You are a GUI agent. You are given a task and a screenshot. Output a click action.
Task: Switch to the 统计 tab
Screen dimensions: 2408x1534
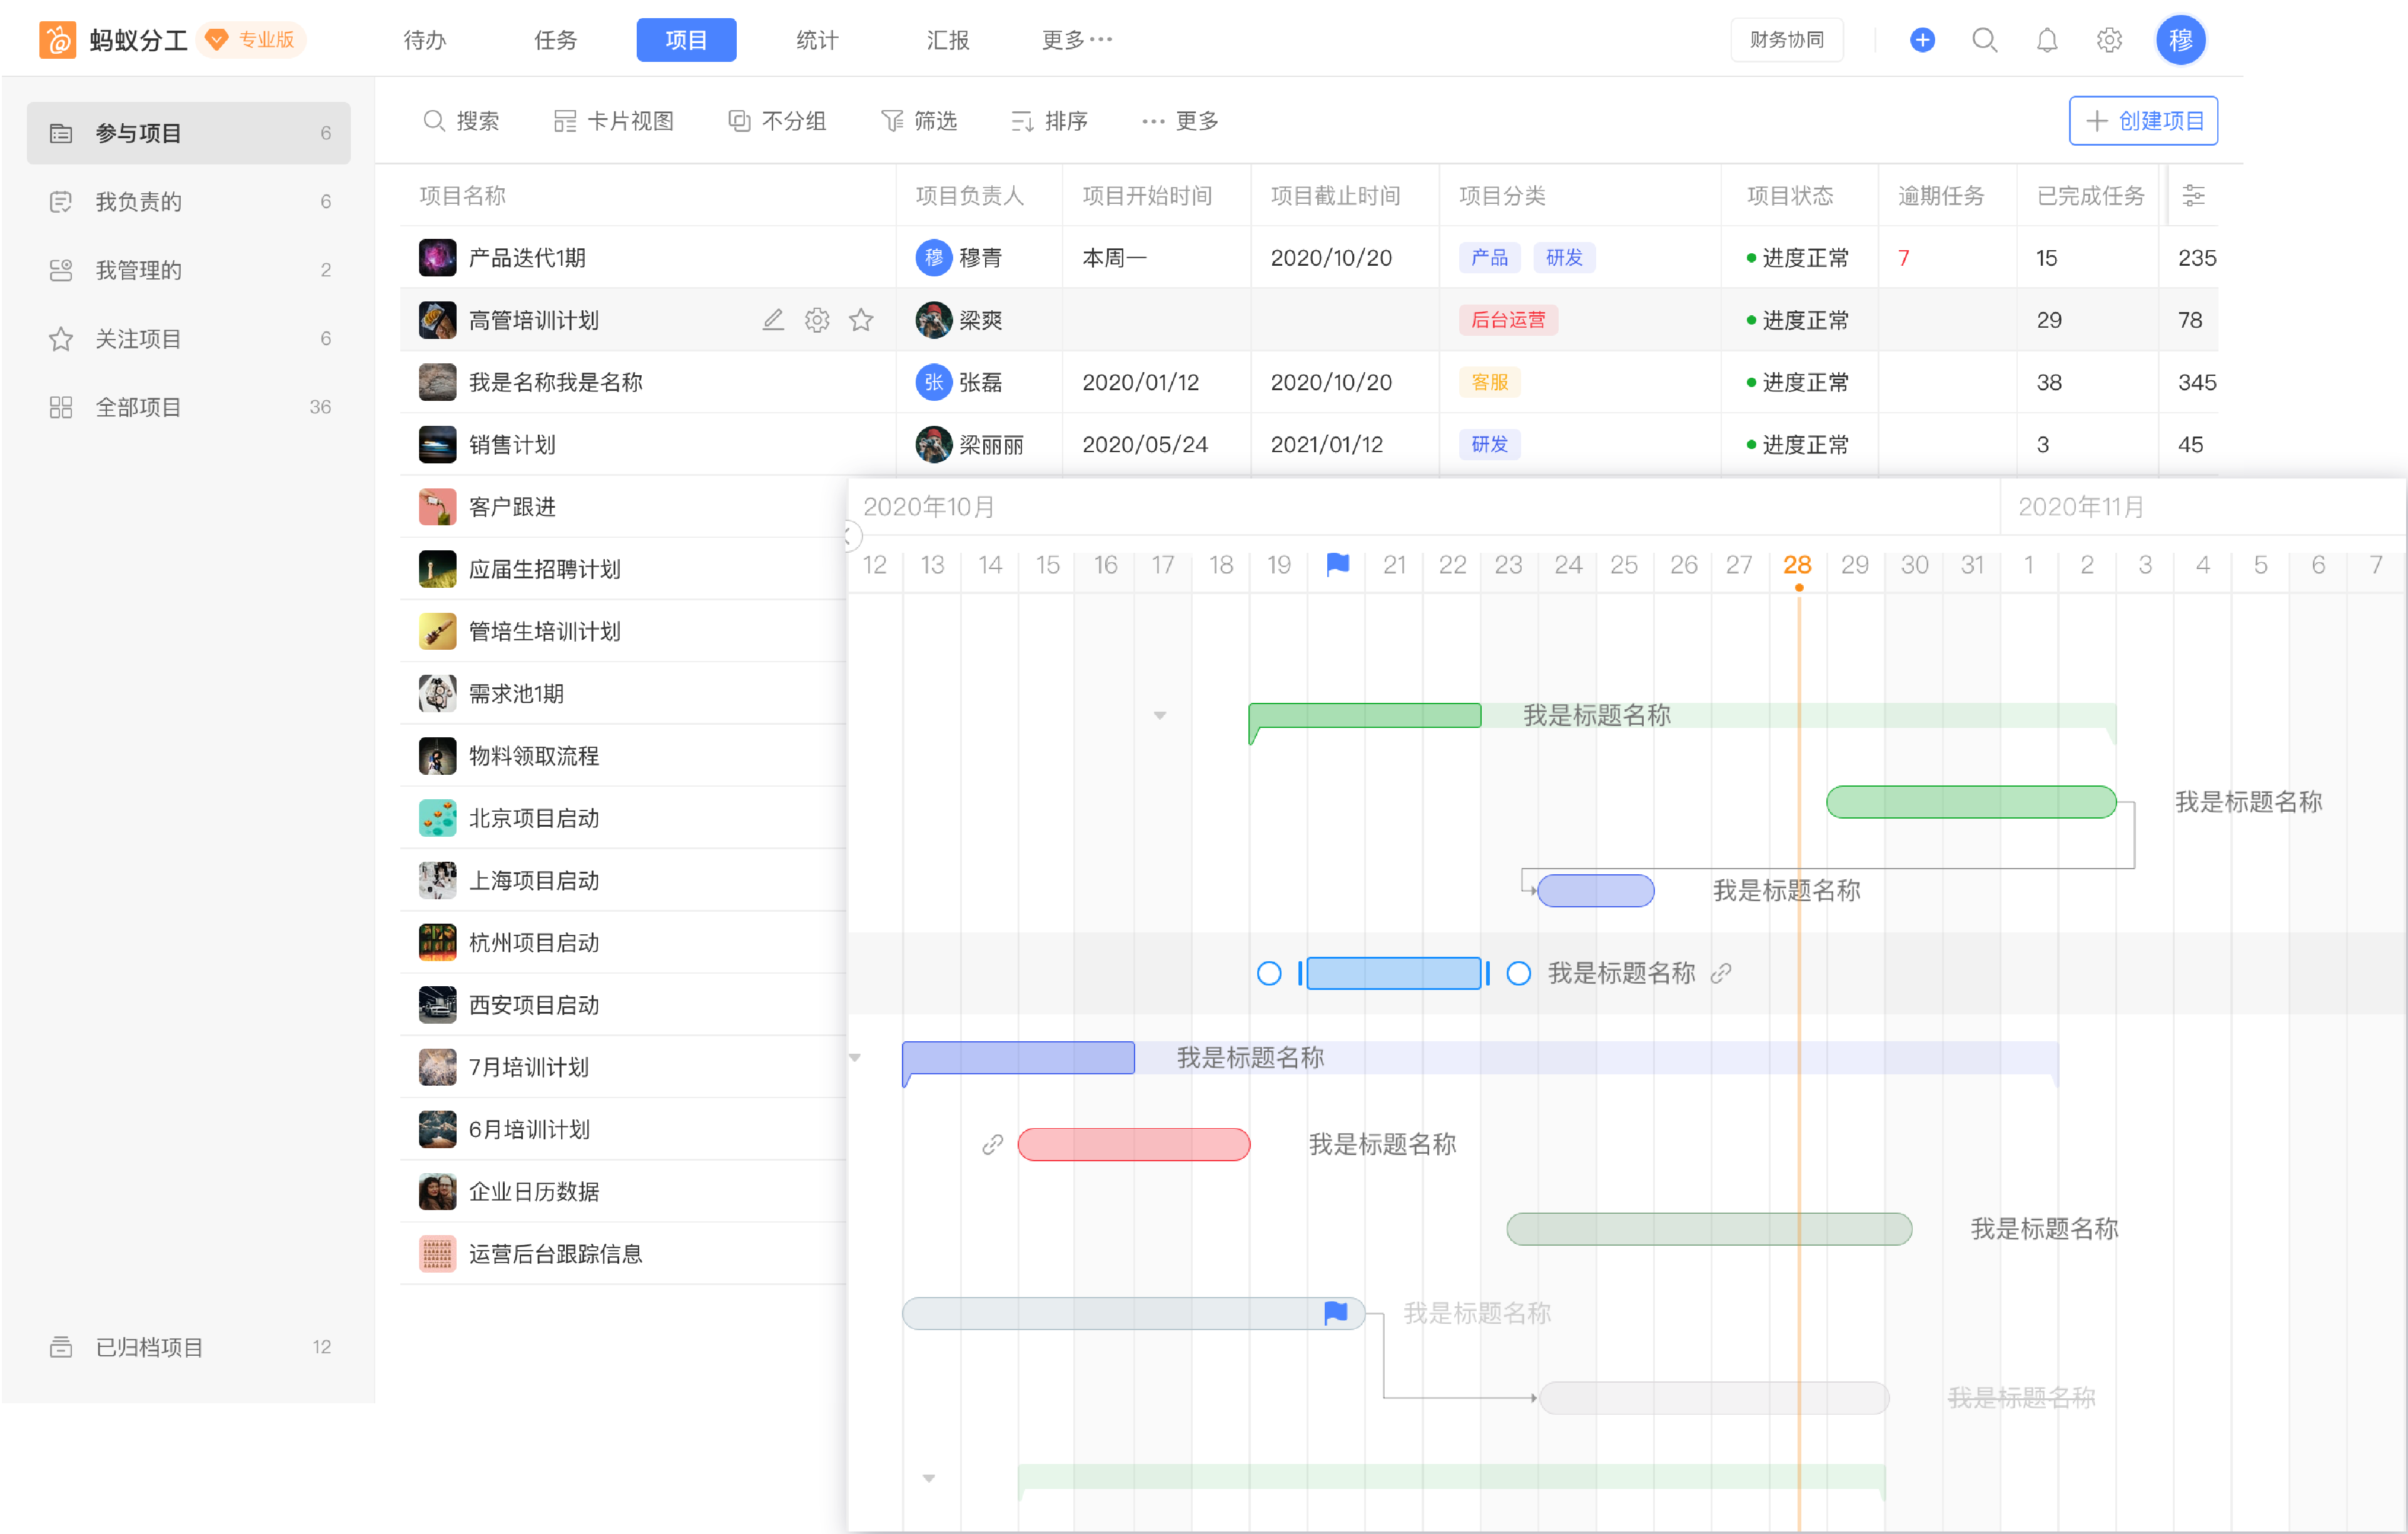point(817,40)
